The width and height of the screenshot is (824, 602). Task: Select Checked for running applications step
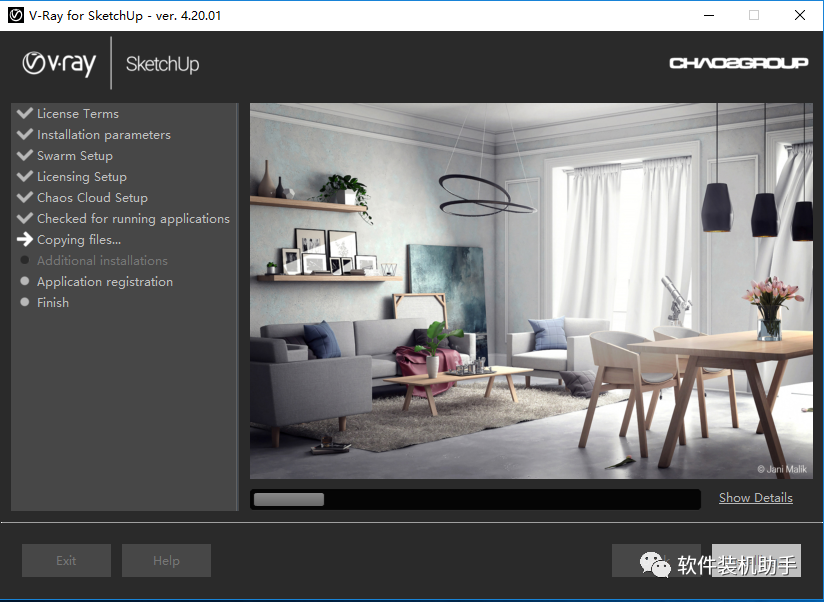click(133, 219)
